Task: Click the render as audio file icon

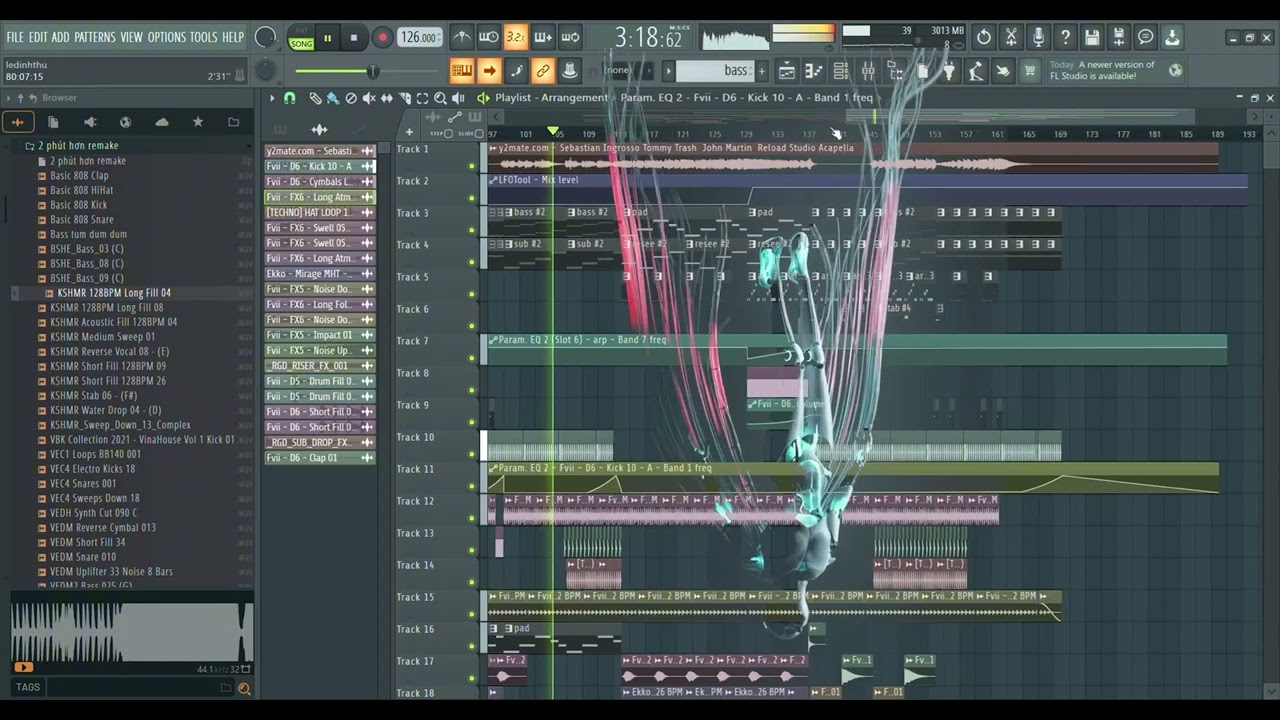Action: click(x=1119, y=38)
